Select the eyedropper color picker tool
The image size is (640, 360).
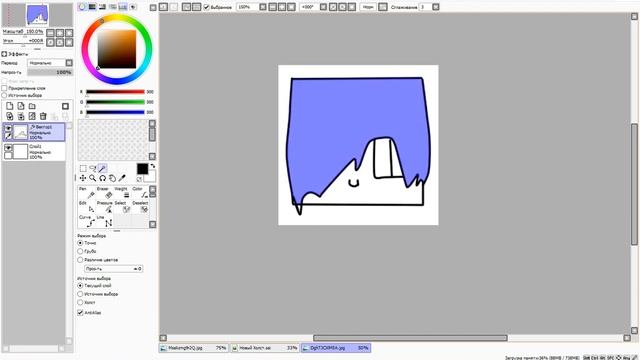122,178
